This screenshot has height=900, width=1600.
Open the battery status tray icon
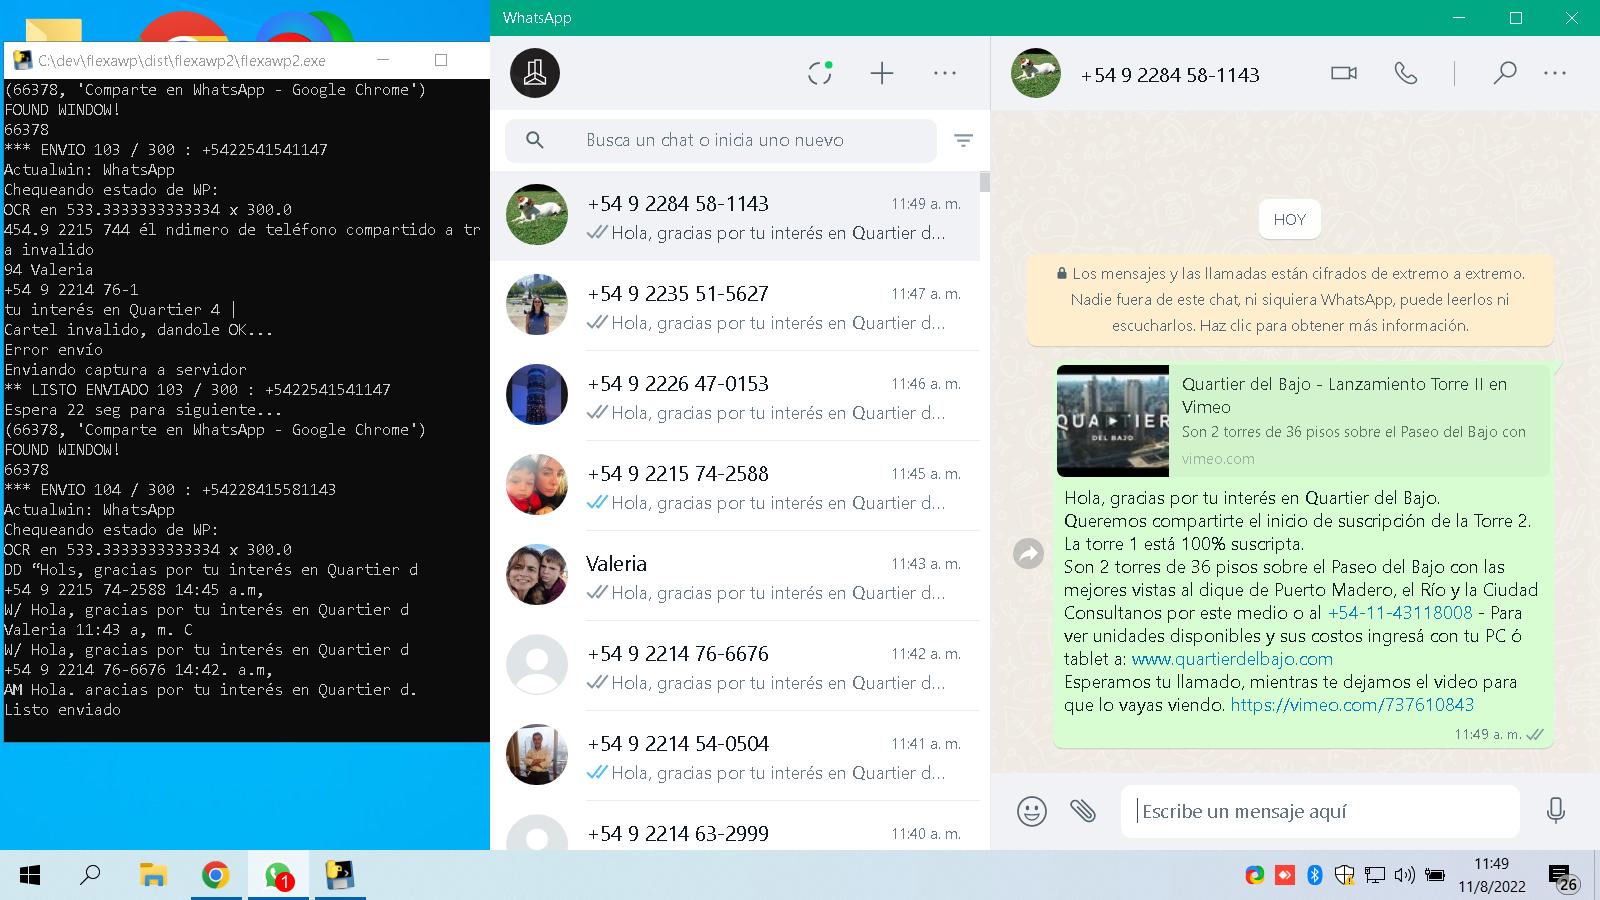coord(1435,876)
